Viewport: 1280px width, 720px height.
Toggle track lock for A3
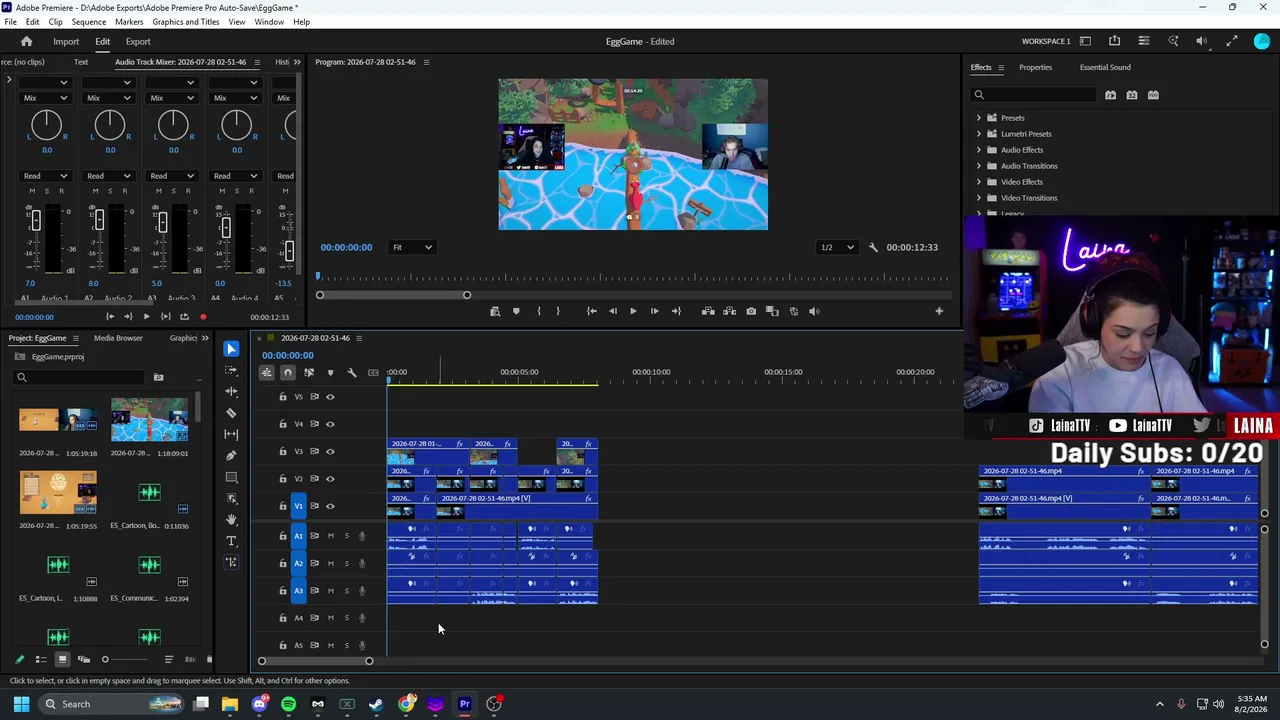tap(283, 590)
